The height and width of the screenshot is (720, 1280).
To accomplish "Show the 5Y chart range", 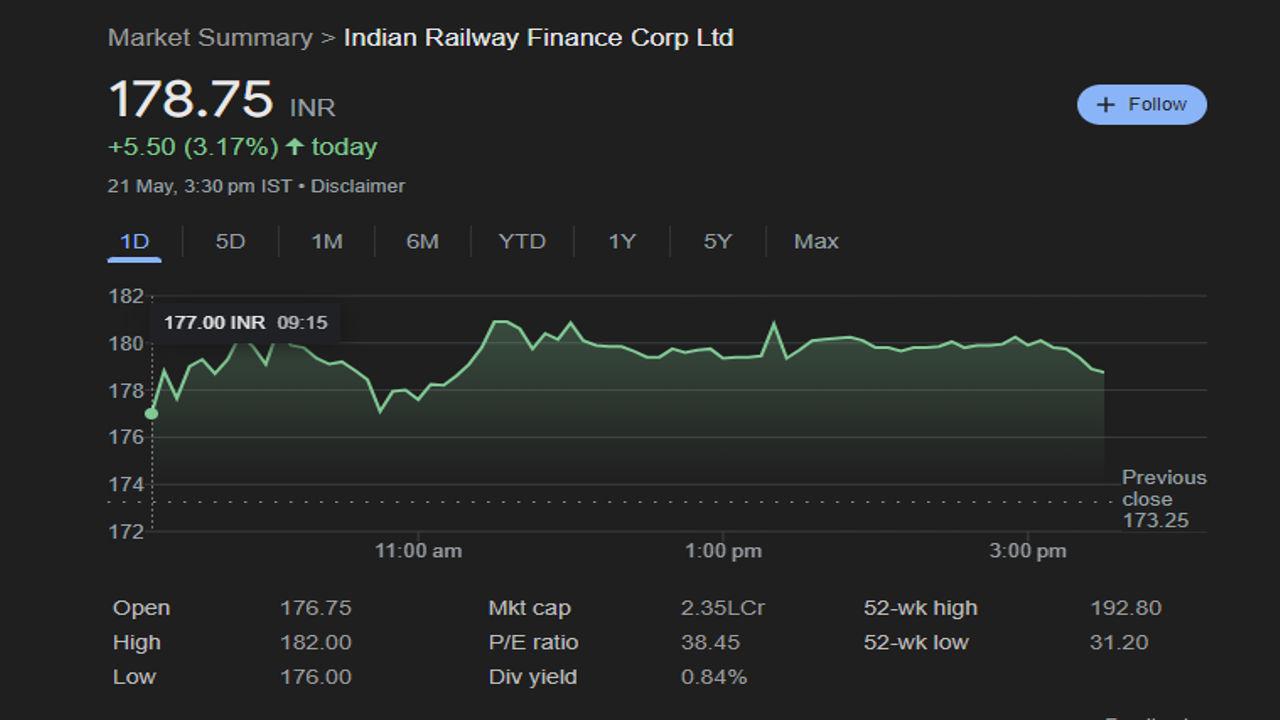I will [717, 241].
